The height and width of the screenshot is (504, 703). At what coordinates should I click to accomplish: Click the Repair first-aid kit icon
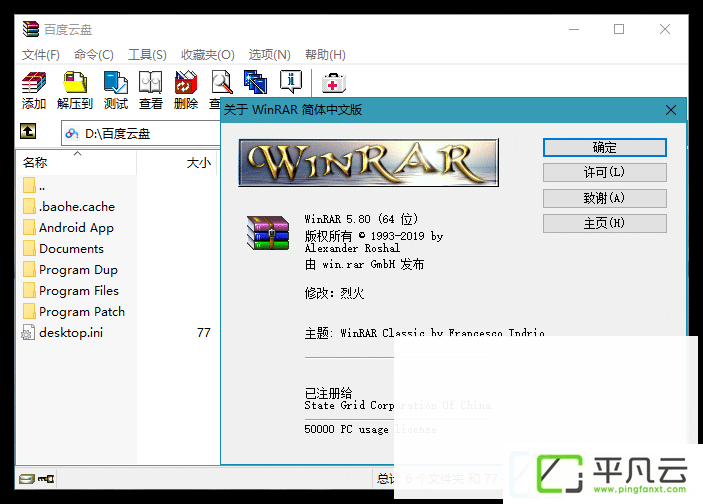(x=334, y=83)
